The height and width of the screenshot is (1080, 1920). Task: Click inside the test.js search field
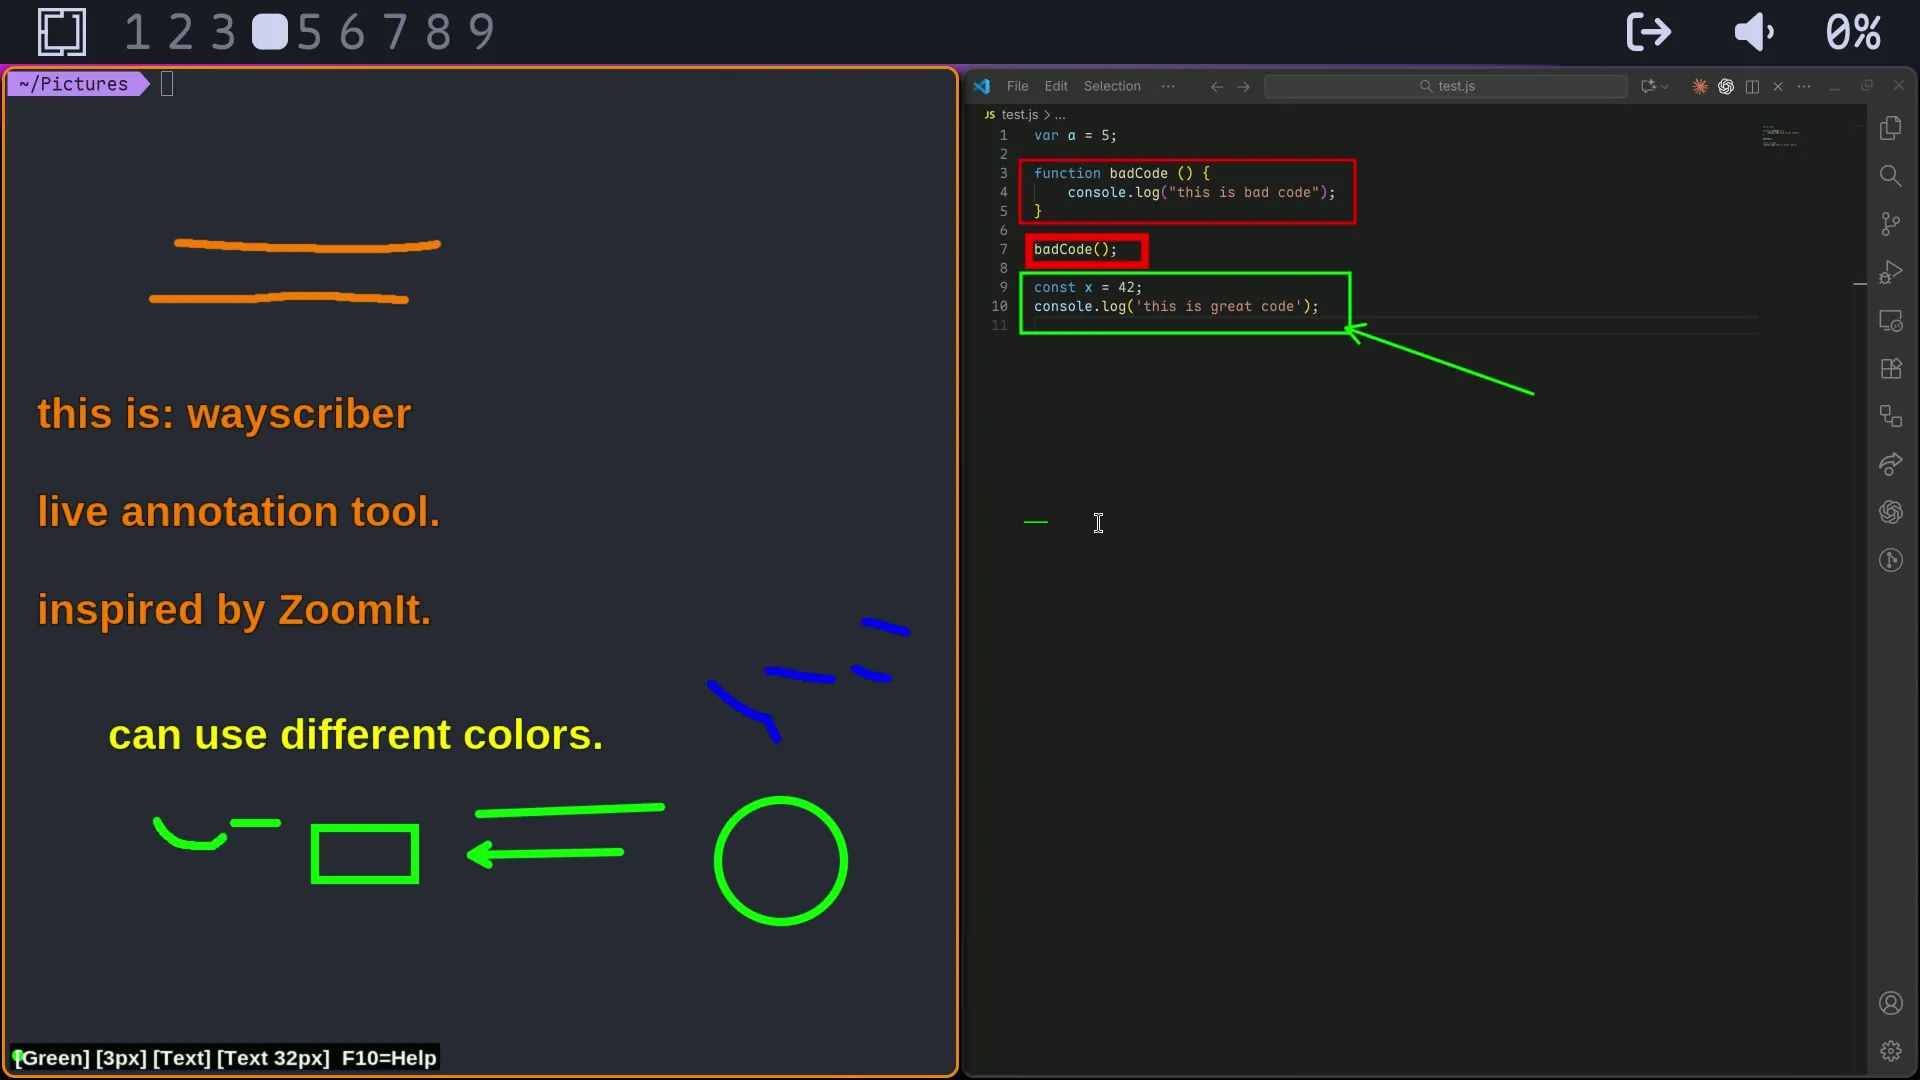pyautogui.click(x=1450, y=86)
